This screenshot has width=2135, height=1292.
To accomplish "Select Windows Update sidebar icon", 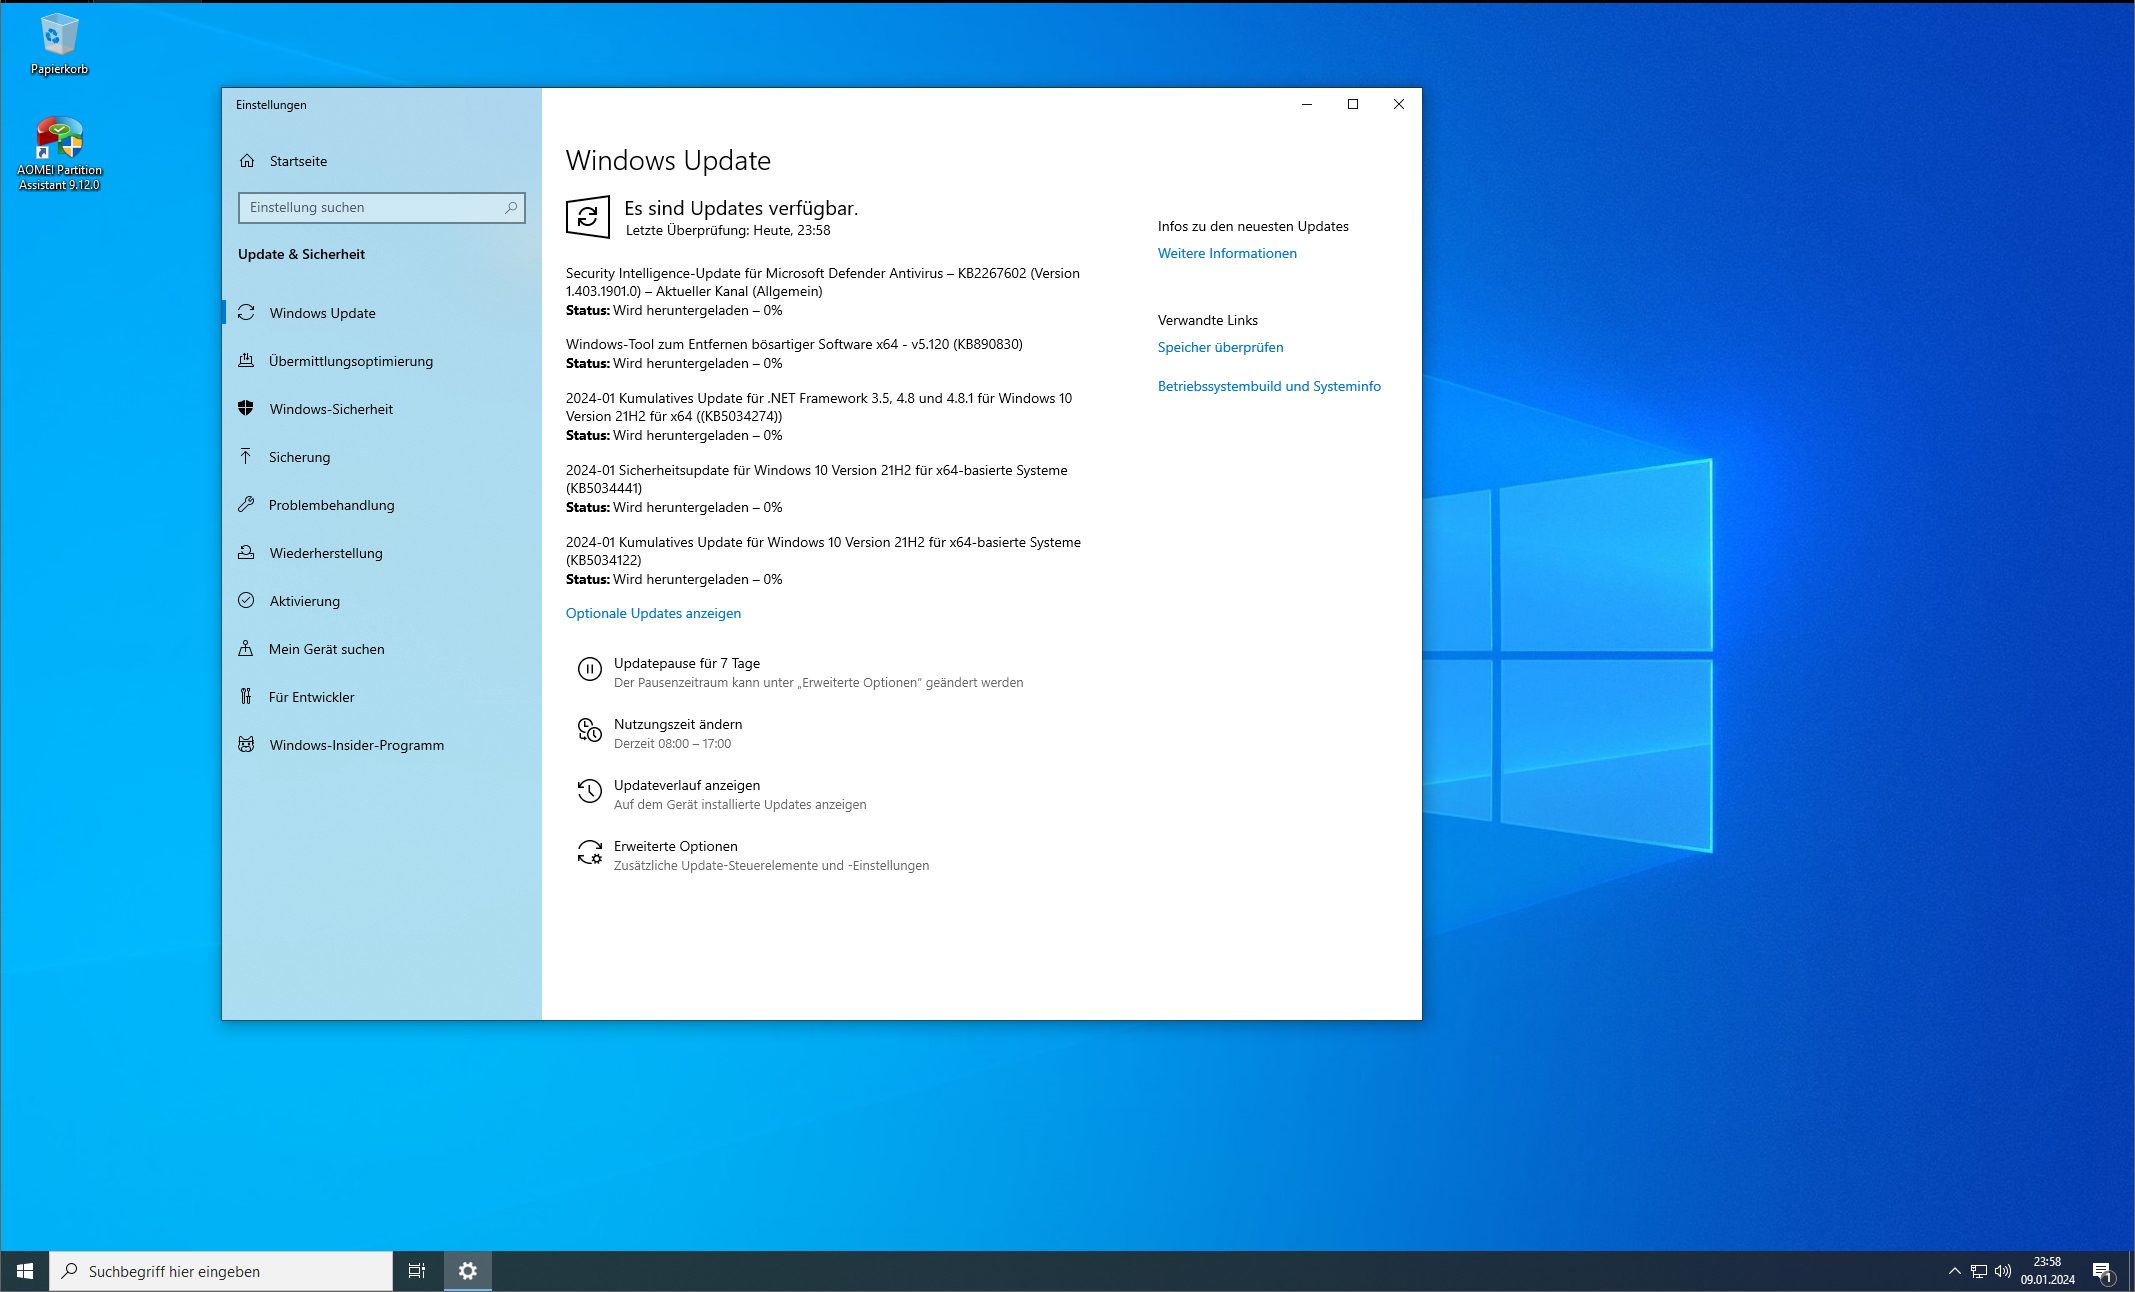I will (246, 313).
